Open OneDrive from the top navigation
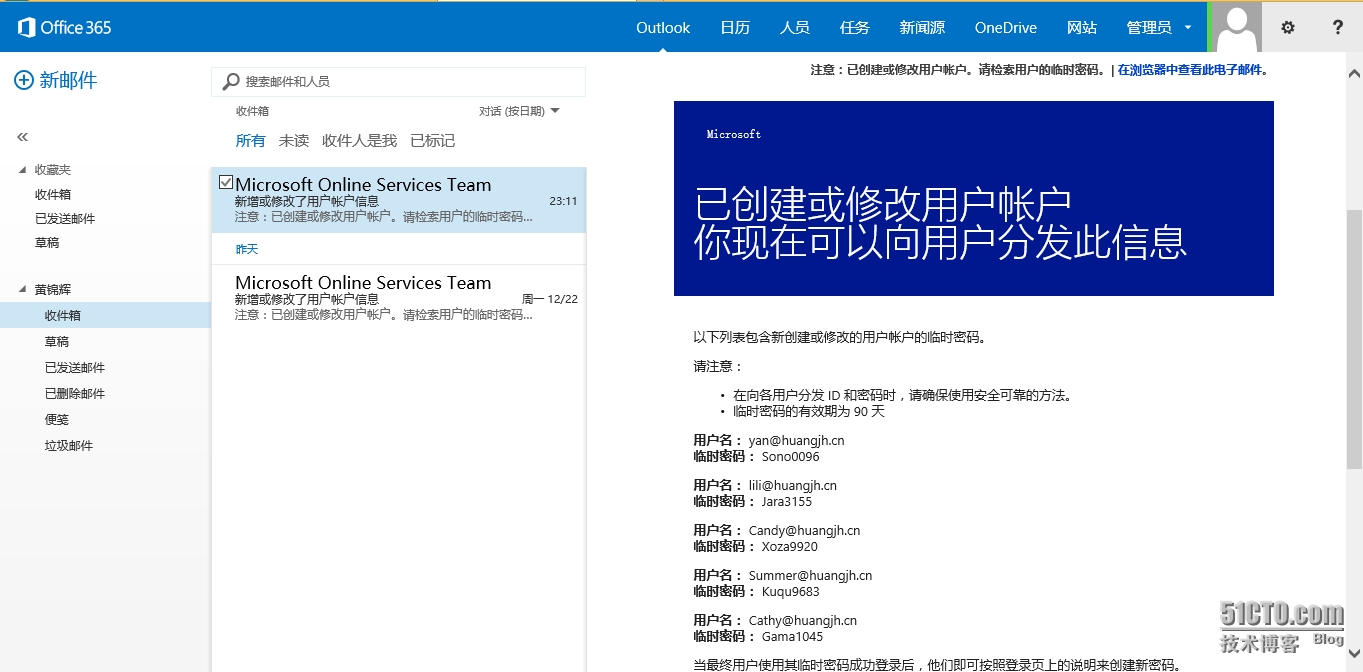The width and height of the screenshot is (1363, 672). click(x=1005, y=28)
